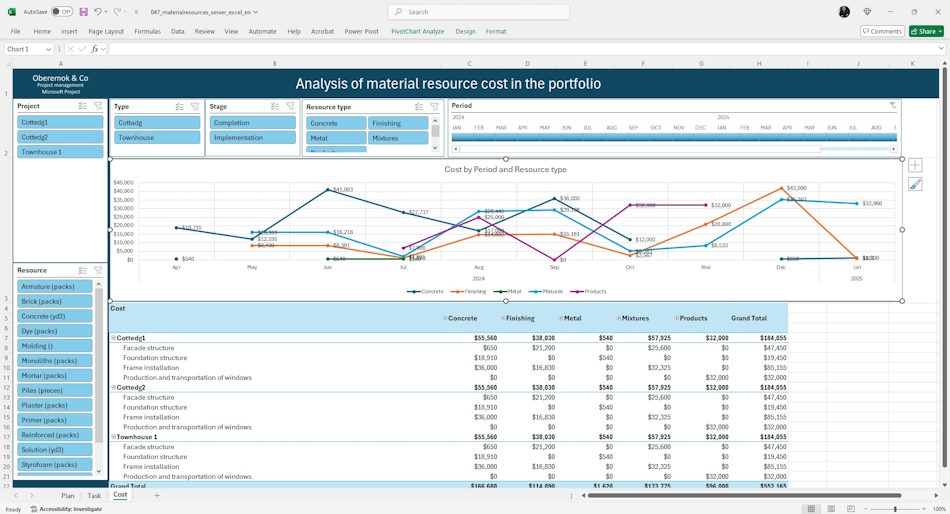Save the workbook using the floppy disk icon
This screenshot has height=514, width=950.
point(84,12)
